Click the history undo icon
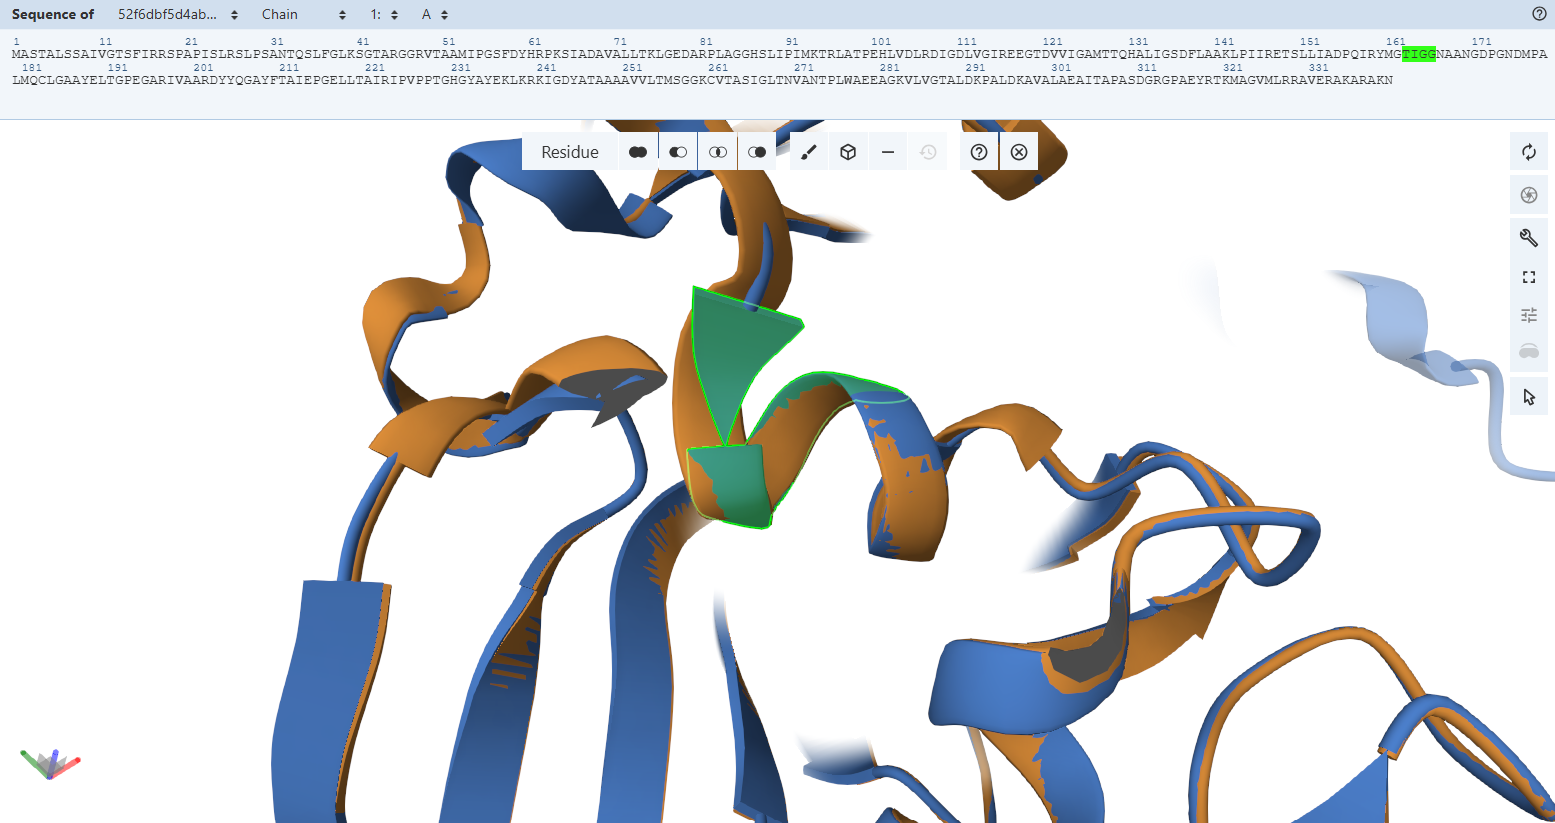 [x=928, y=152]
